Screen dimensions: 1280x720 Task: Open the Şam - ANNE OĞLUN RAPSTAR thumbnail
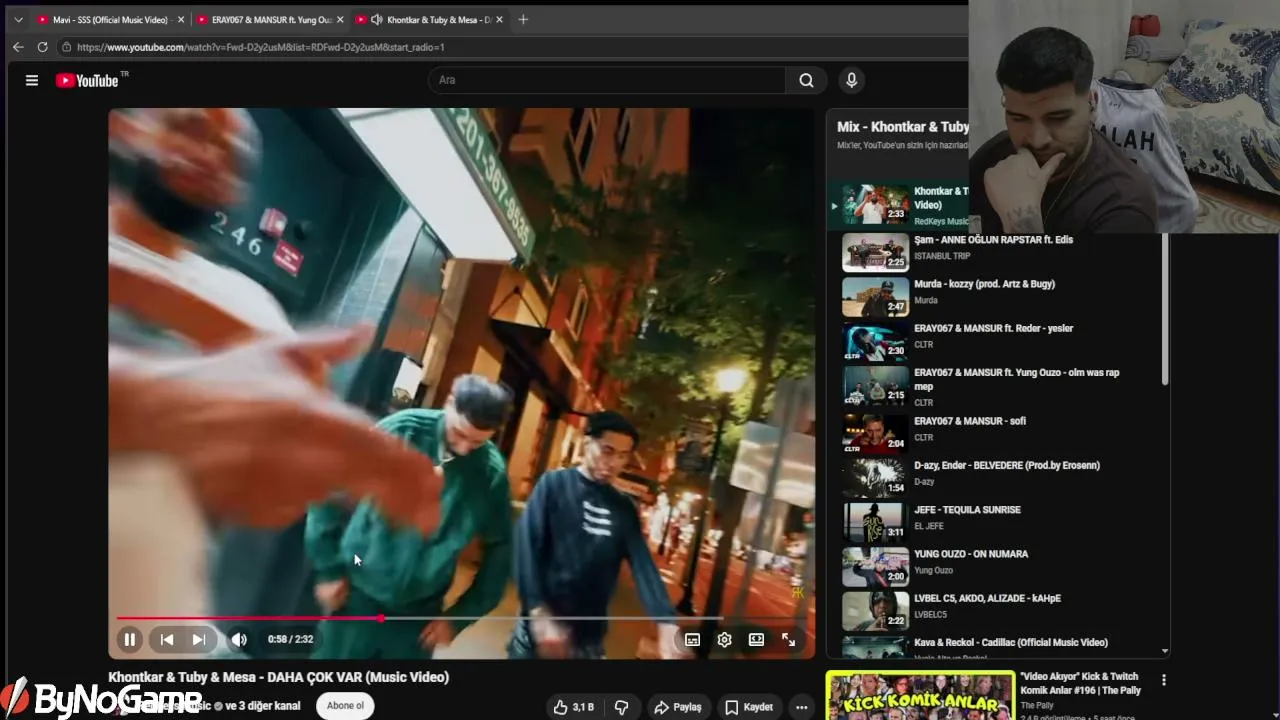click(875, 253)
